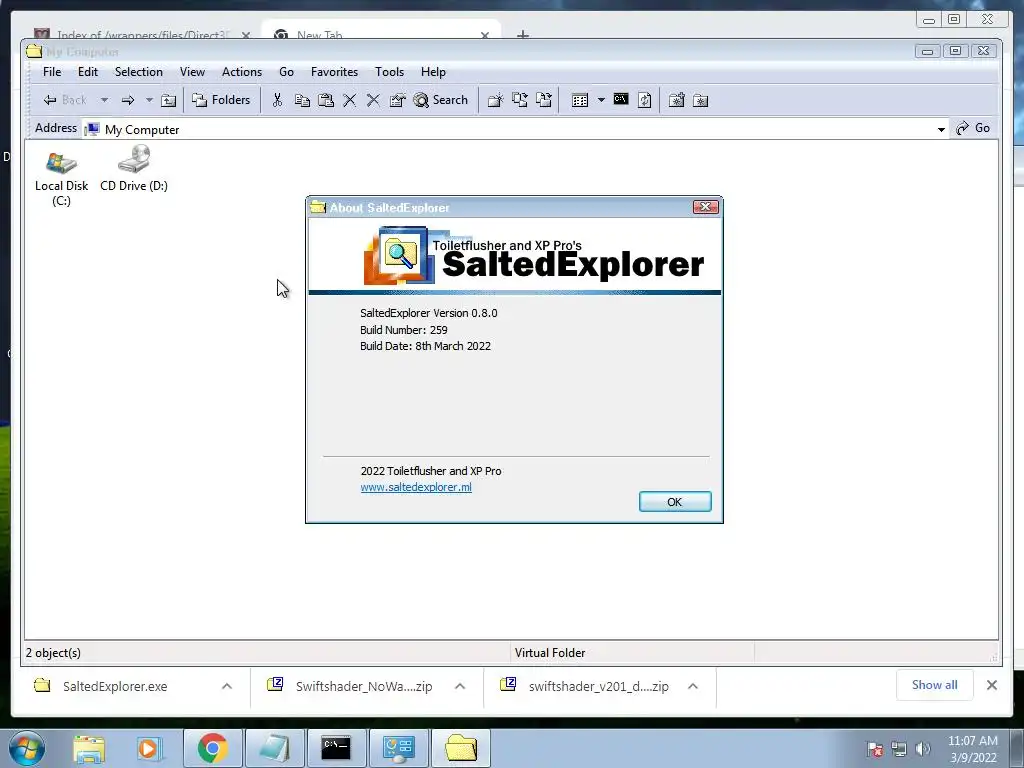Open the File menu
Viewport: 1024px width, 768px height.
52,72
